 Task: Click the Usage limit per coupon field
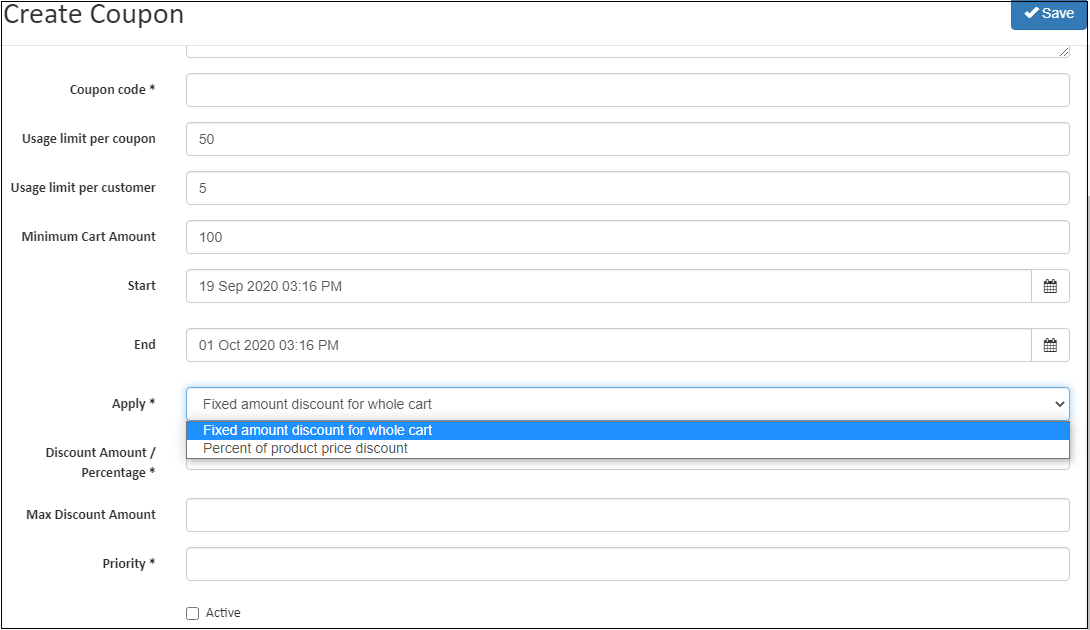(627, 139)
